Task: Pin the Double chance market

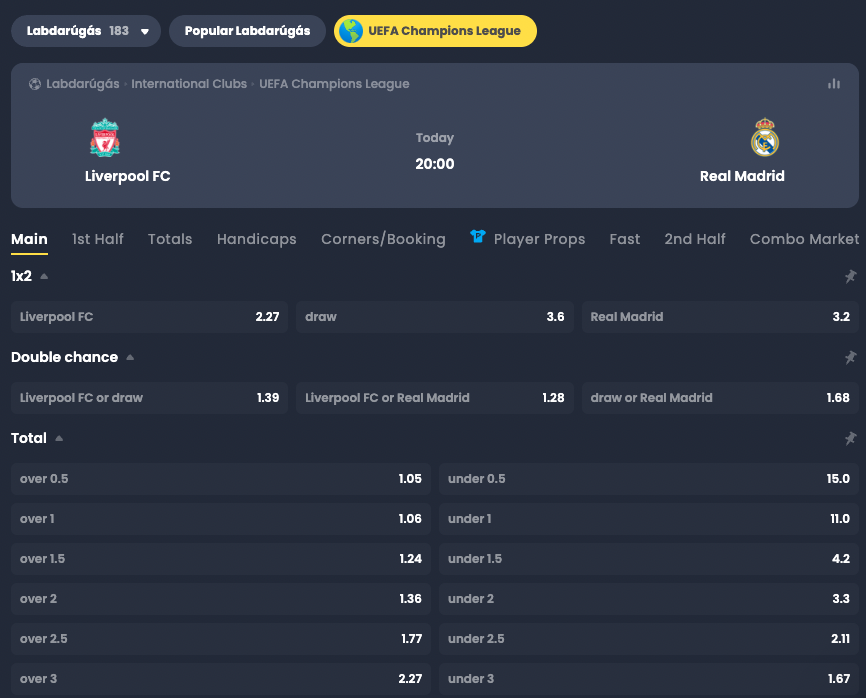Action: pos(851,358)
